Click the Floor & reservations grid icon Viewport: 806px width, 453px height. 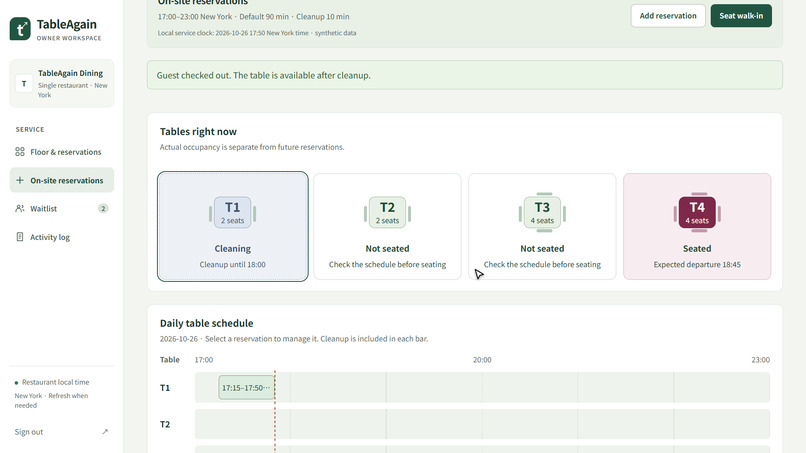[x=20, y=152]
